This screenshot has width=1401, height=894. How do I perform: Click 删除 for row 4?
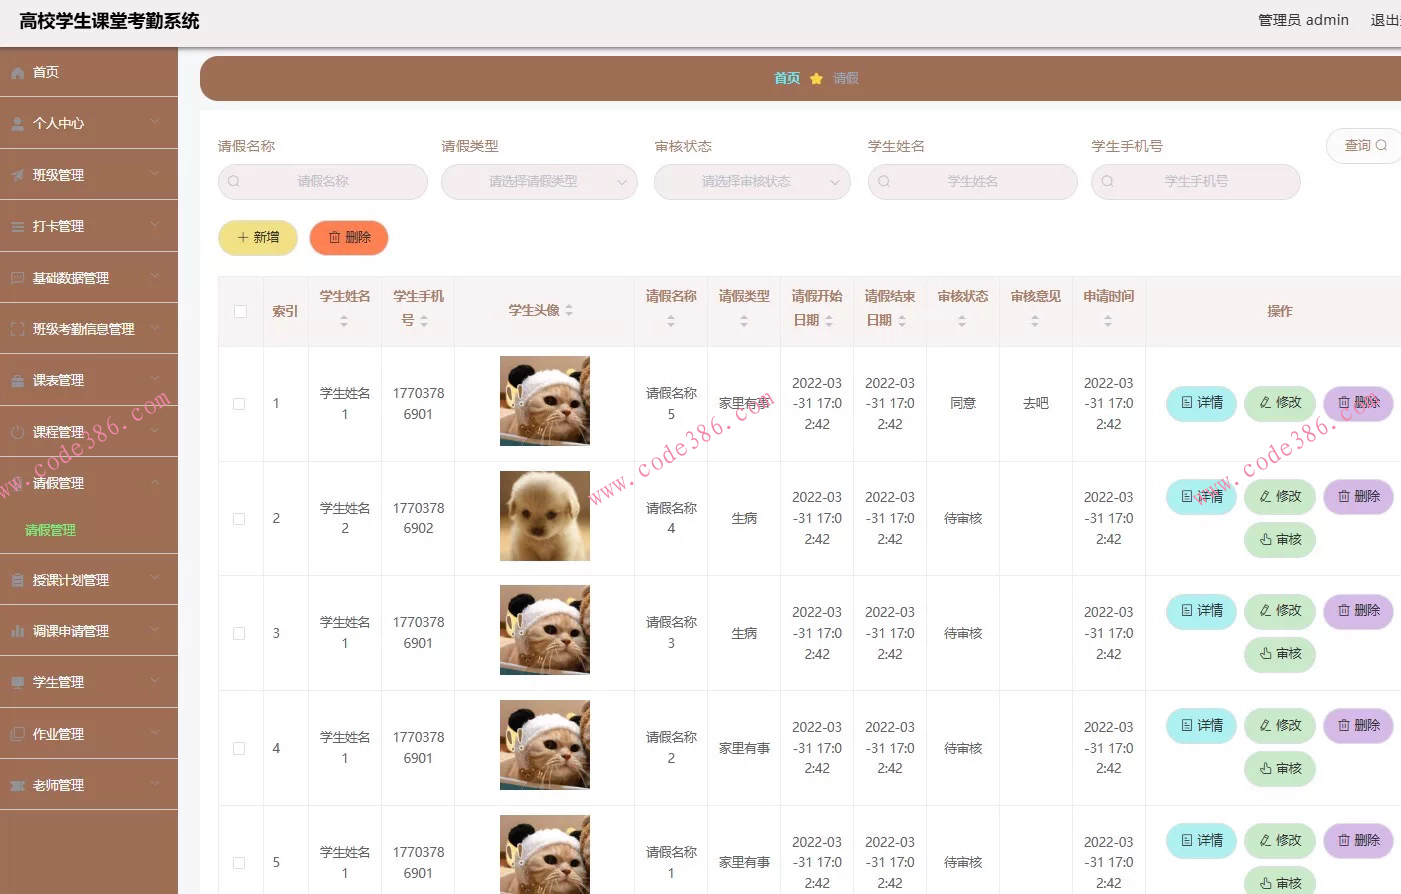pyautogui.click(x=1358, y=726)
